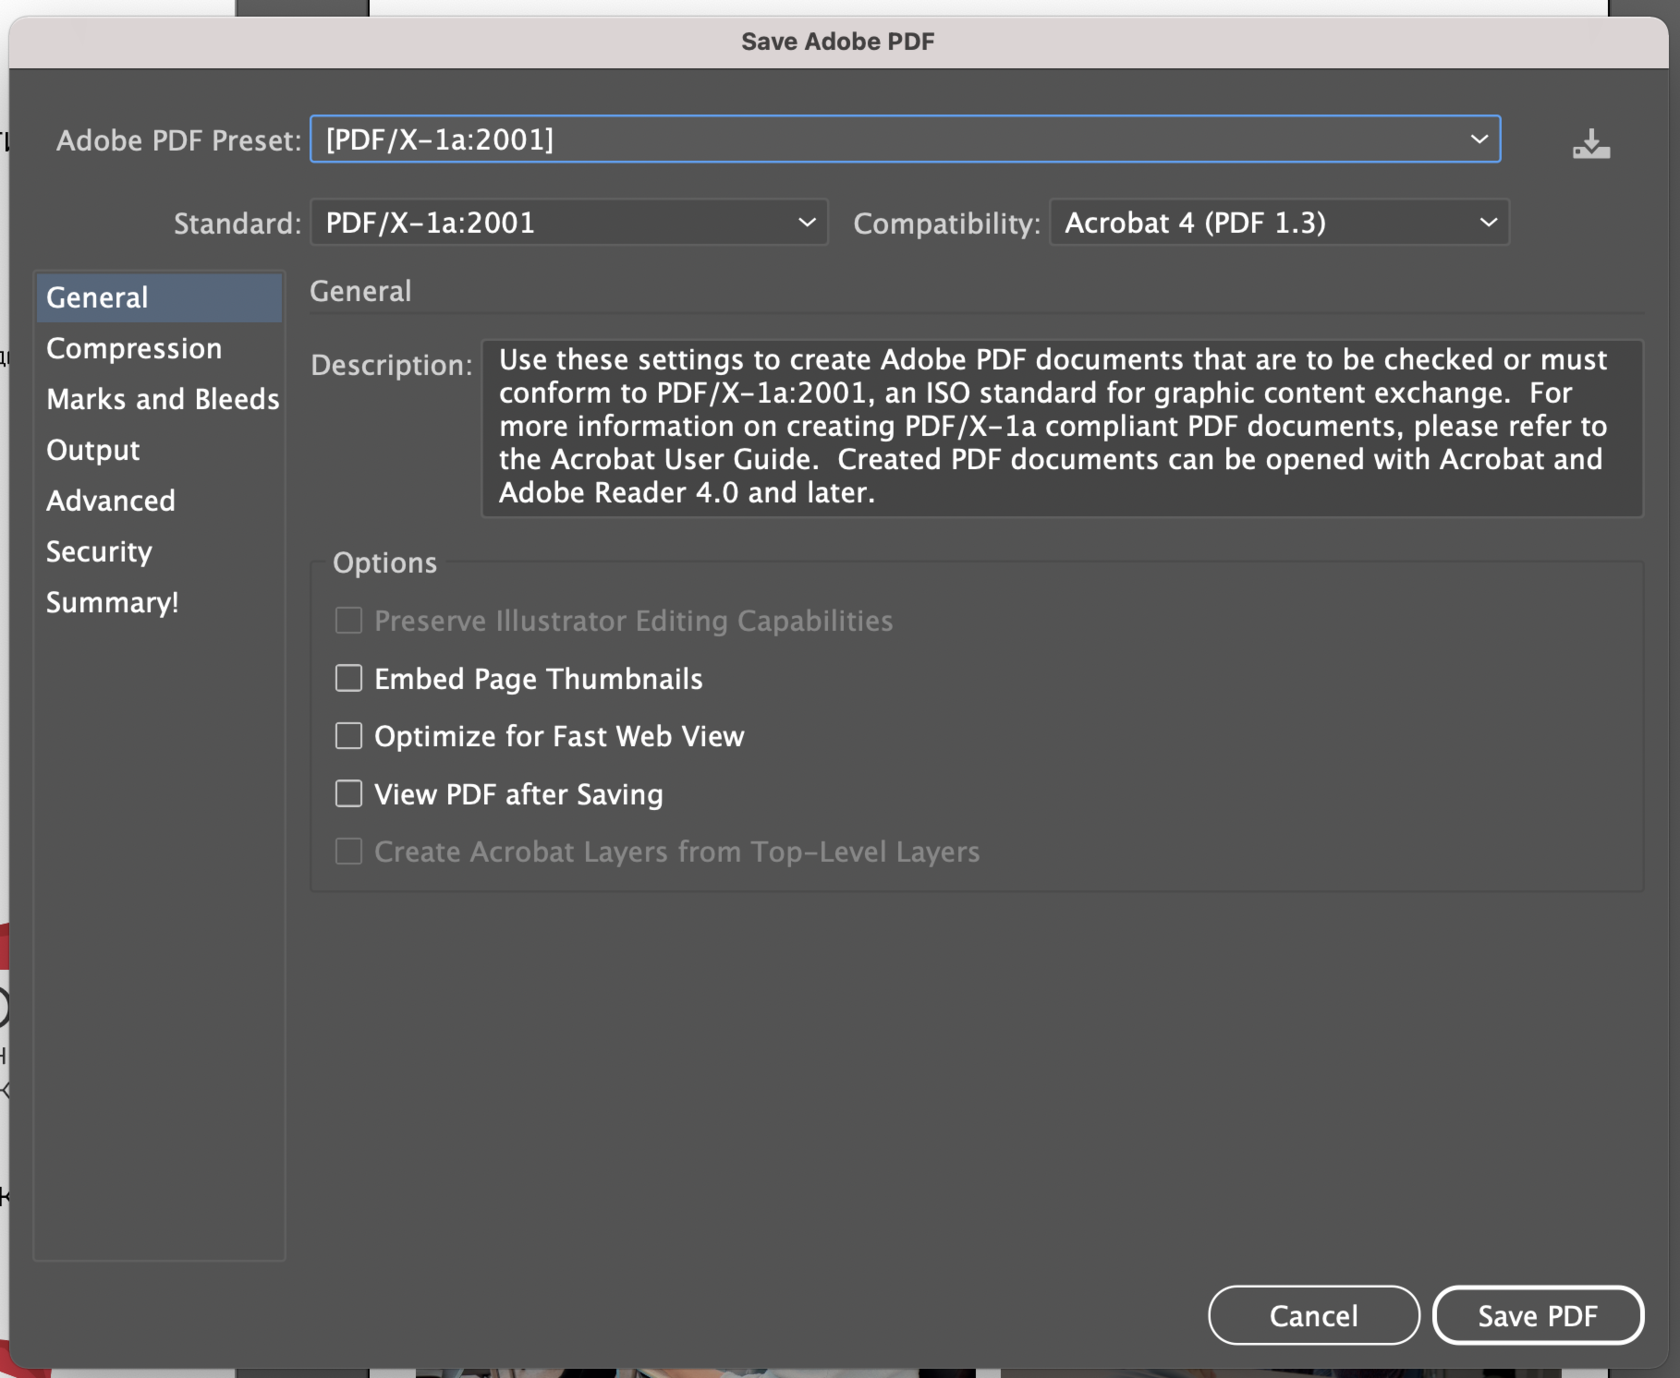Open the Advanced section
1680x1378 pixels.
tap(111, 501)
